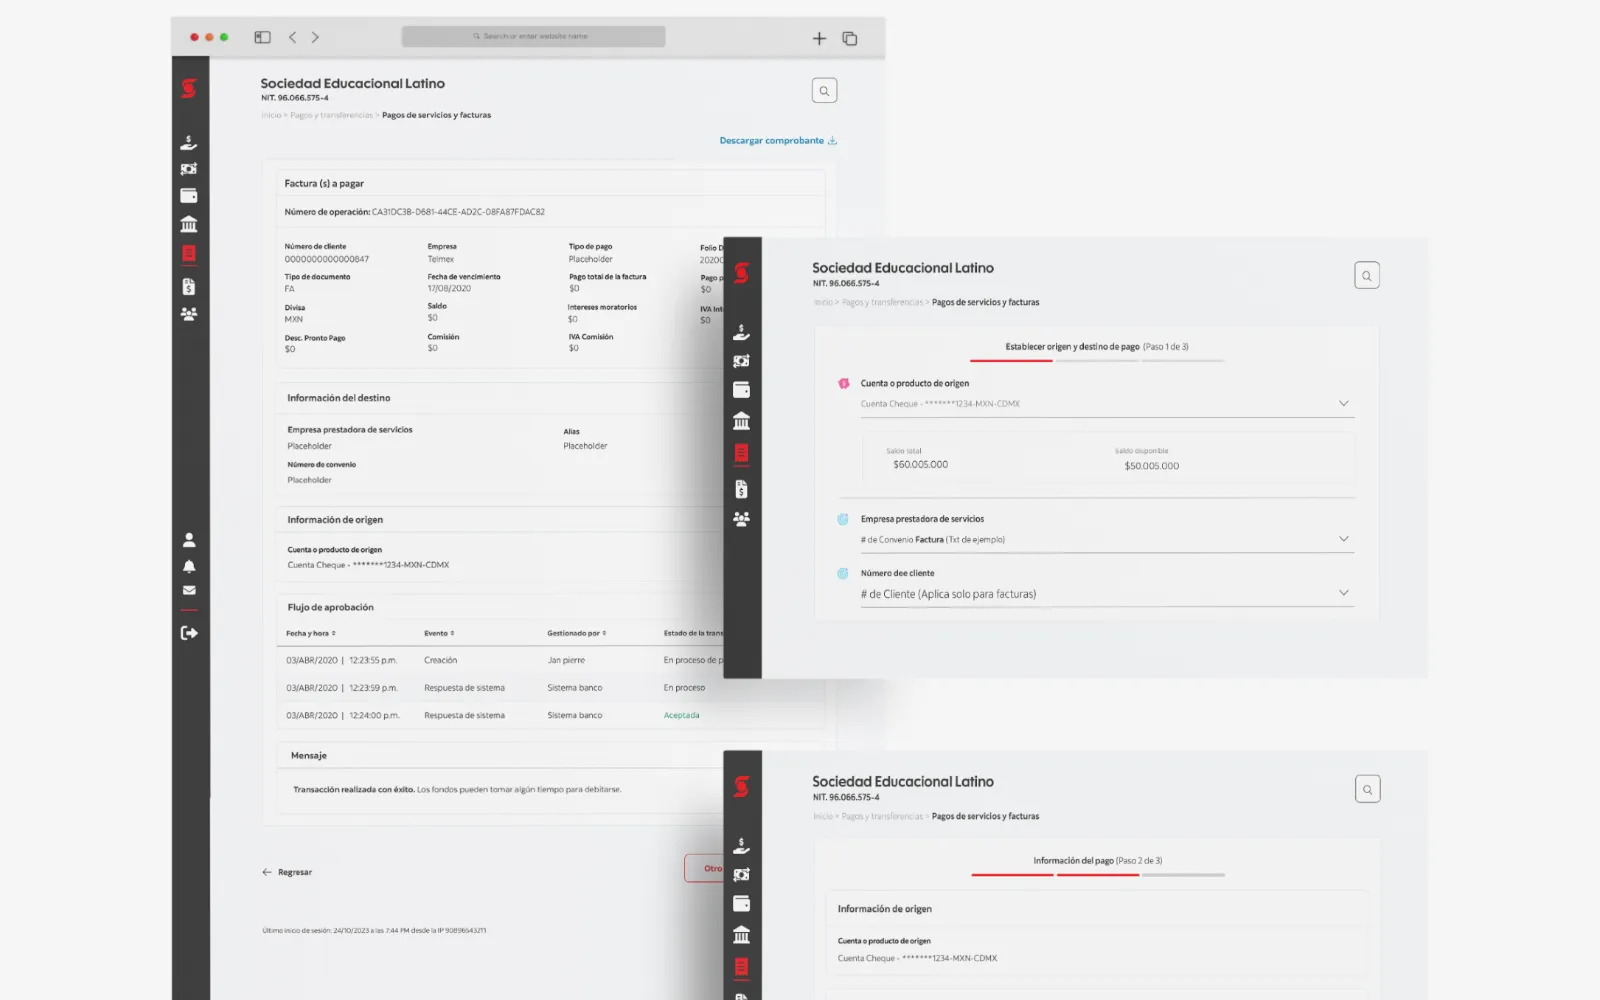The width and height of the screenshot is (1600, 1000).
Task: Sort approval flow by Evento column
Action: [439, 633]
